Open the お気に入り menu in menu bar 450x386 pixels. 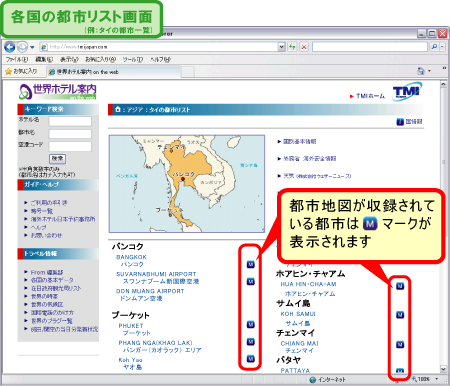(100, 60)
